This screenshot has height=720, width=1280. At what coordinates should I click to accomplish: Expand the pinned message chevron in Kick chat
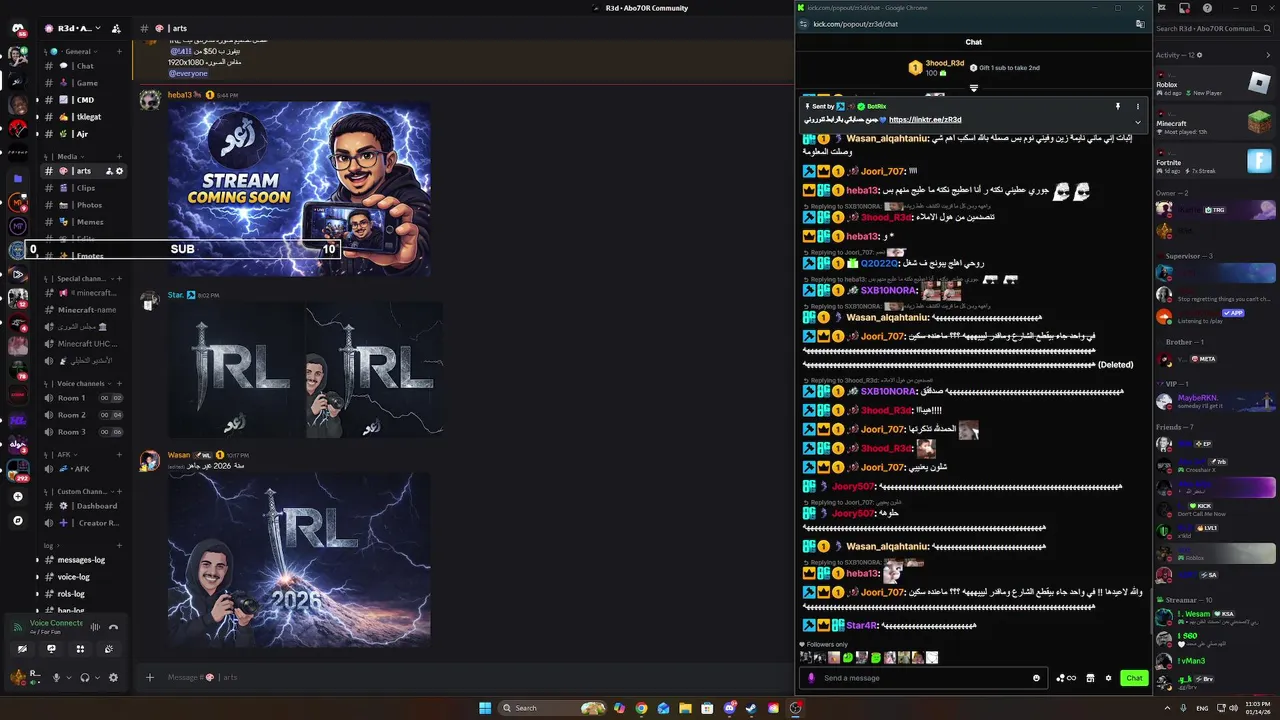point(1137,122)
